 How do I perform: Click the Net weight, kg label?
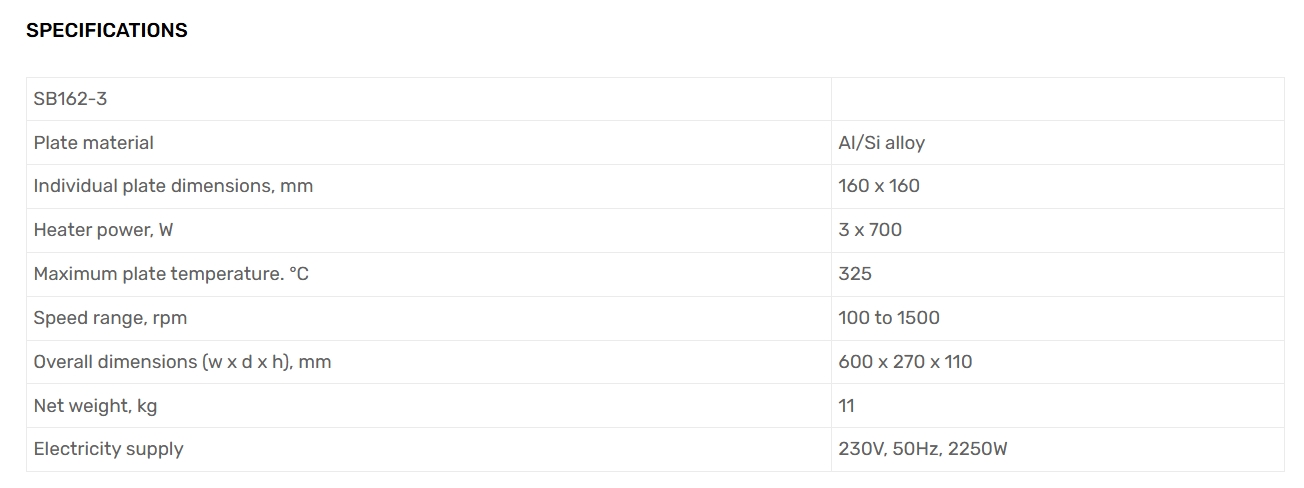tap(95, 406)
